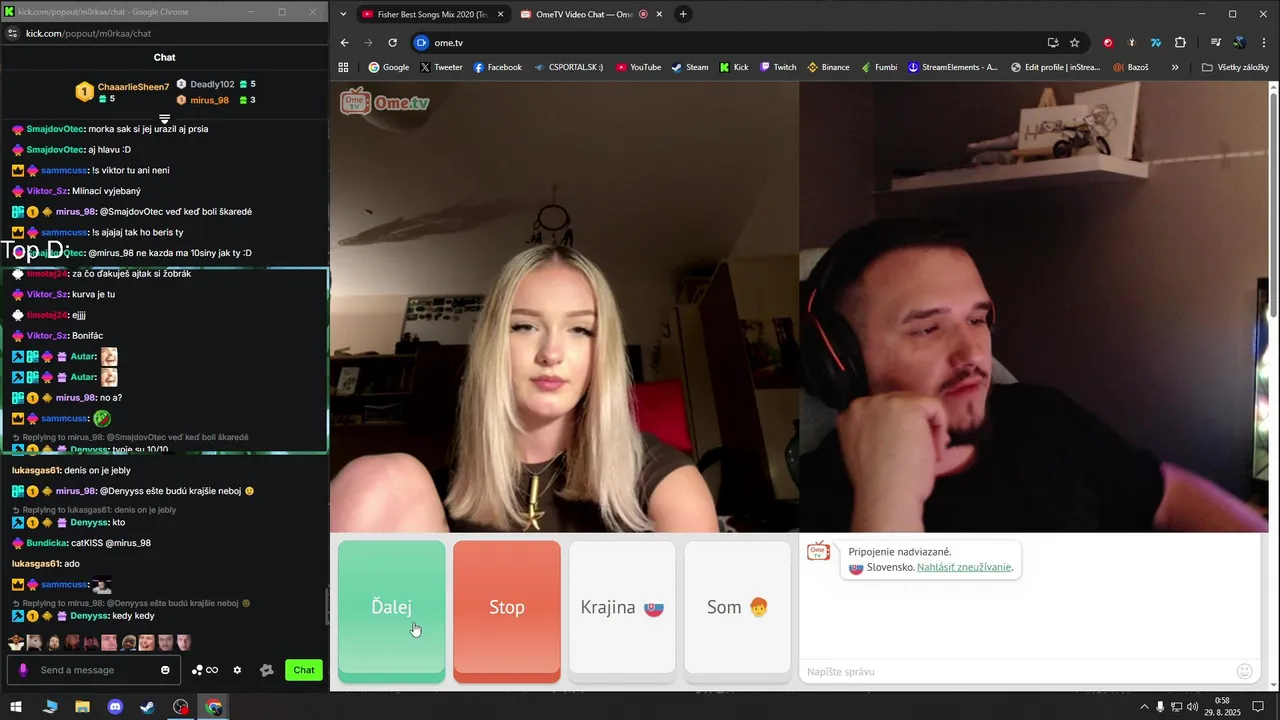Switch to the OmeTV Video Chat tab
The width and height of the screenshot is (1280, 720).
[584, 14]
